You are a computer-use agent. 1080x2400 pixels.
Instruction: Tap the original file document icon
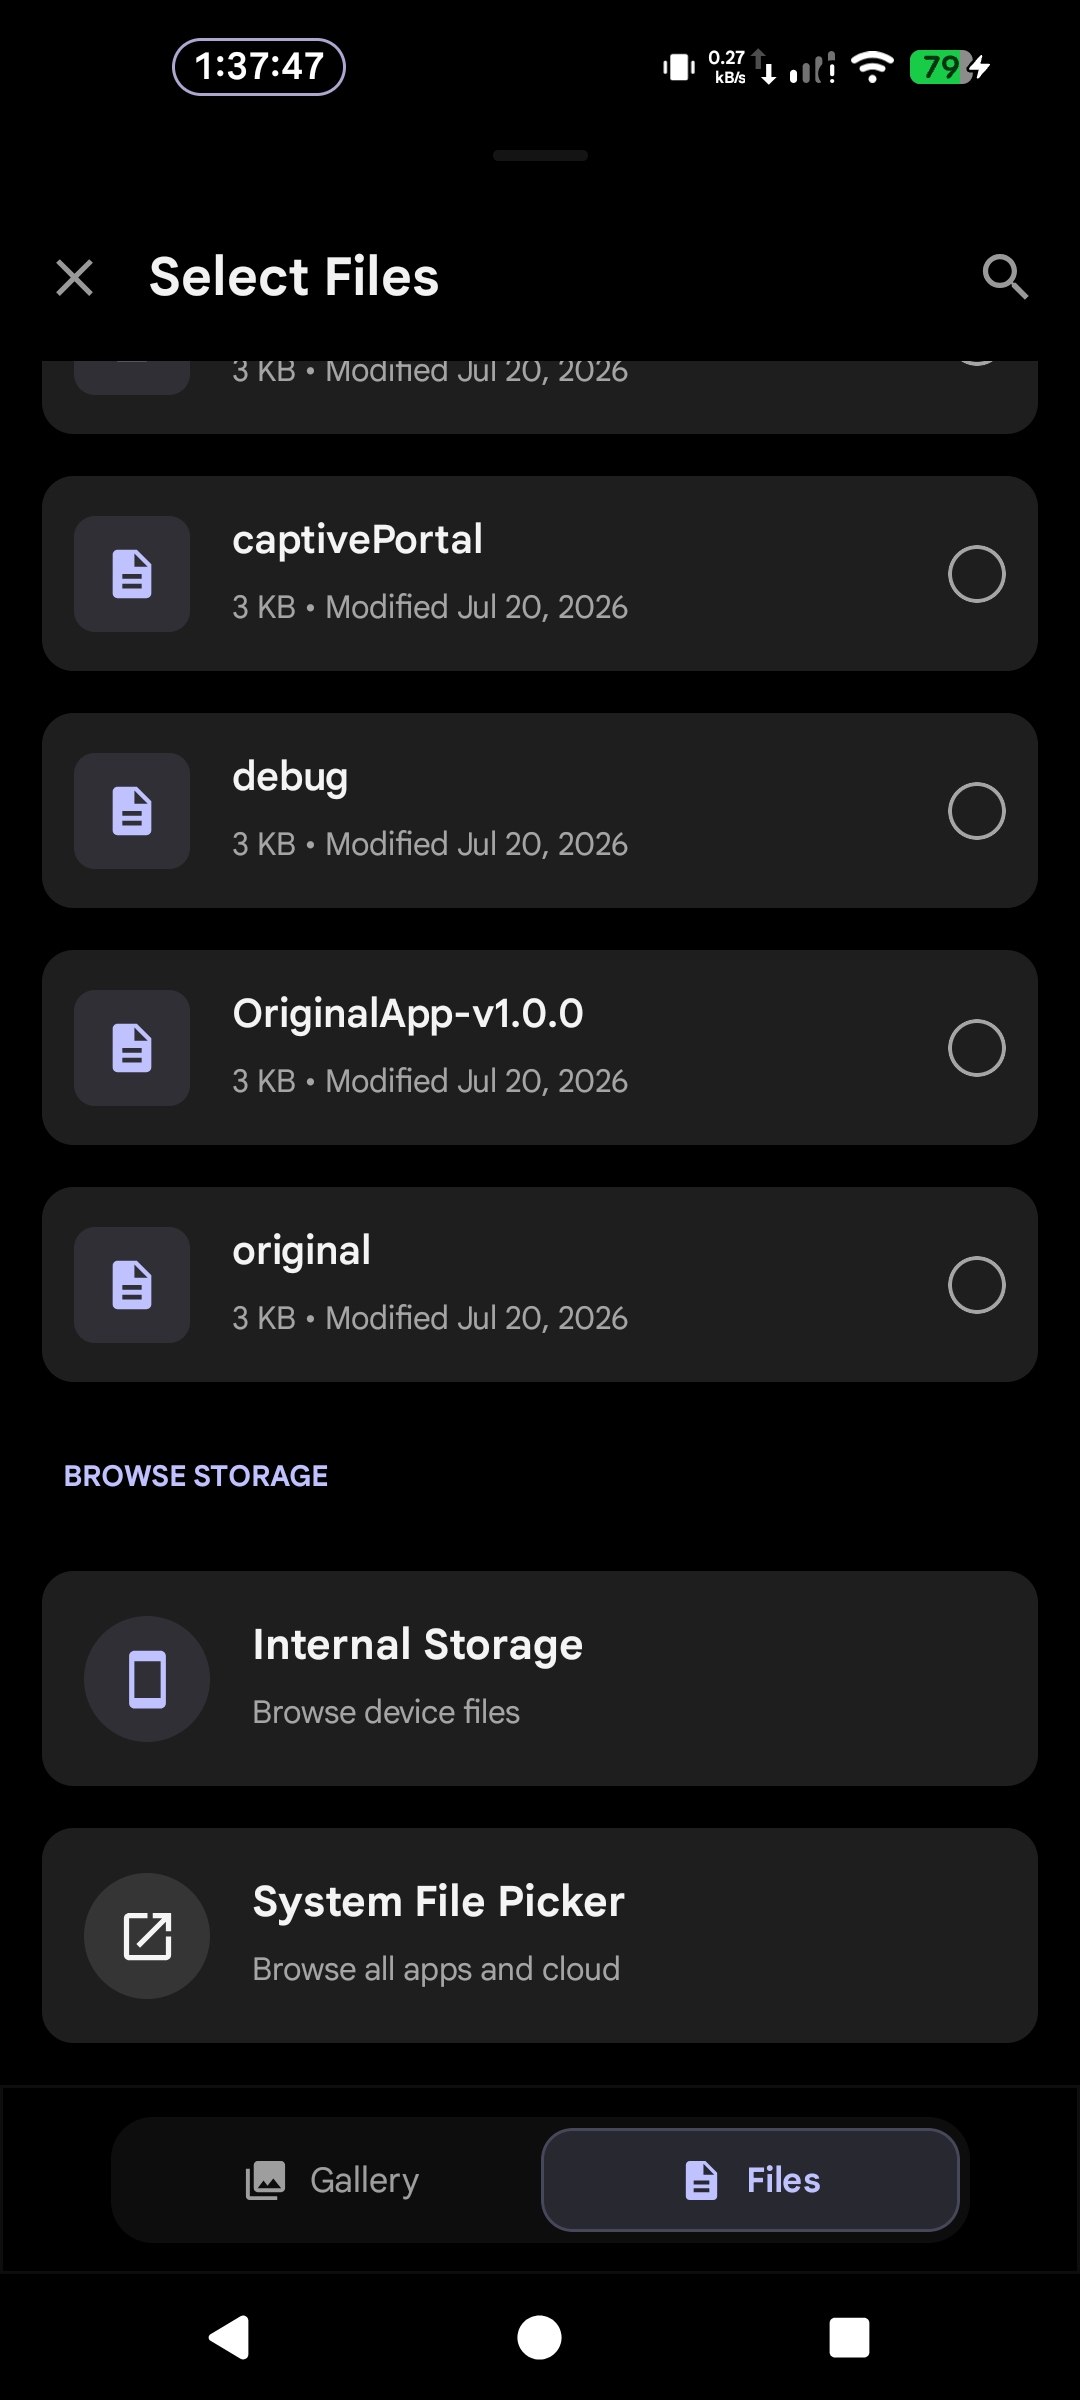pyautogui.click(x=132, y=1285)
